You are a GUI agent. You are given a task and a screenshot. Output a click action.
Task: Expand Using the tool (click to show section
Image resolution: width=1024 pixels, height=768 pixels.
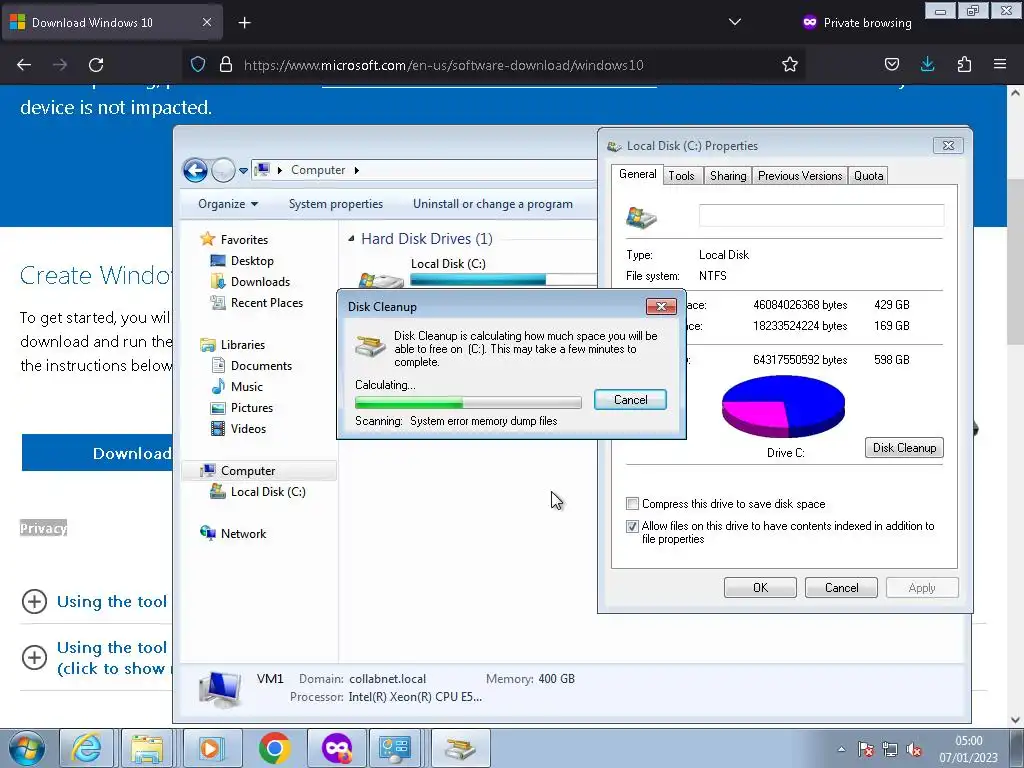35,657
